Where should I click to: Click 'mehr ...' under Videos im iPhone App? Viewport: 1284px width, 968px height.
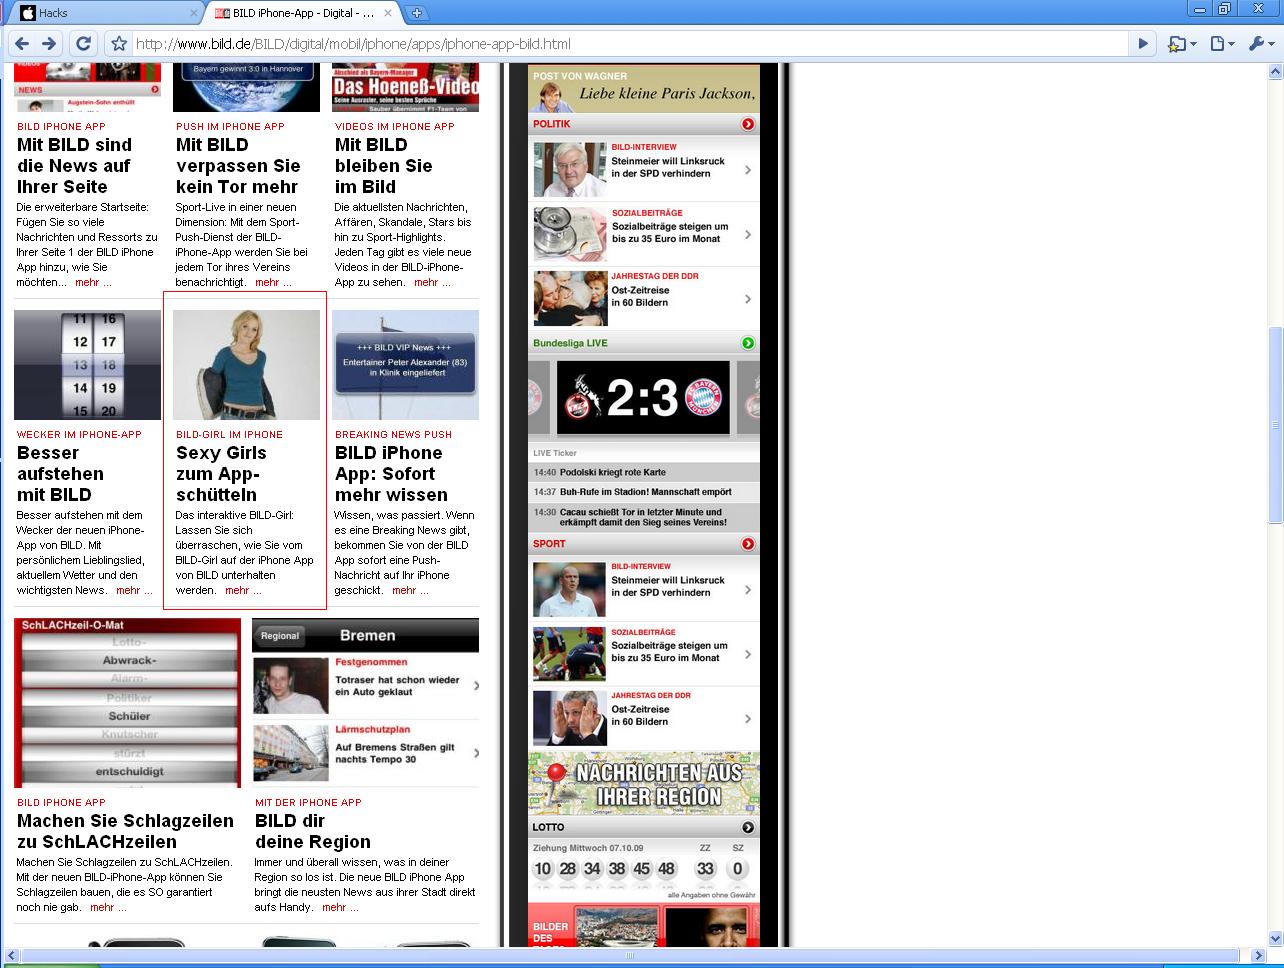(432, 282)
